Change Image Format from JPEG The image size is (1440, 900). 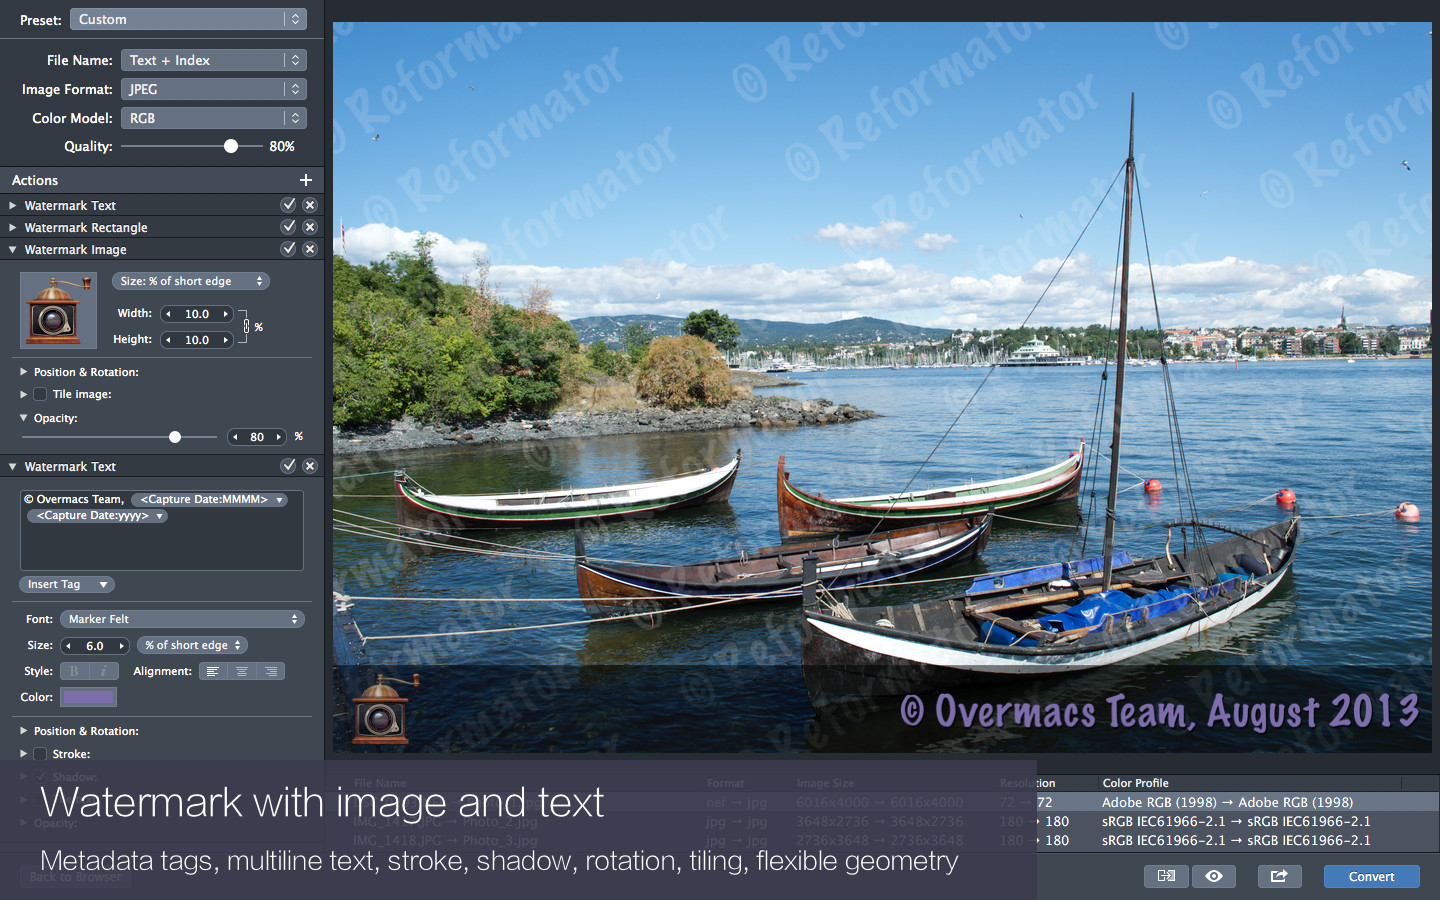213,89
